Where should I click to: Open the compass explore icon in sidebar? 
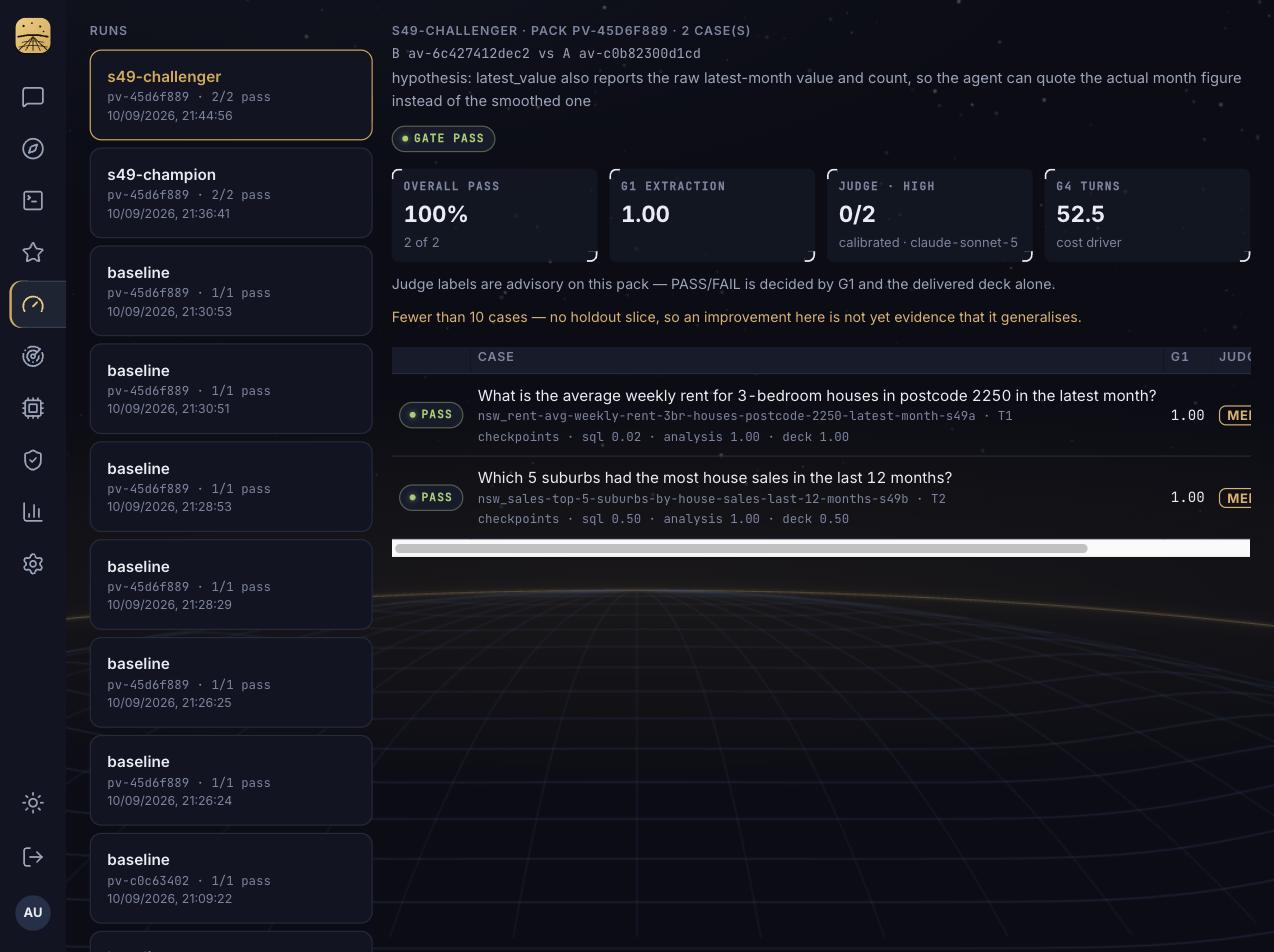(33, 149)
